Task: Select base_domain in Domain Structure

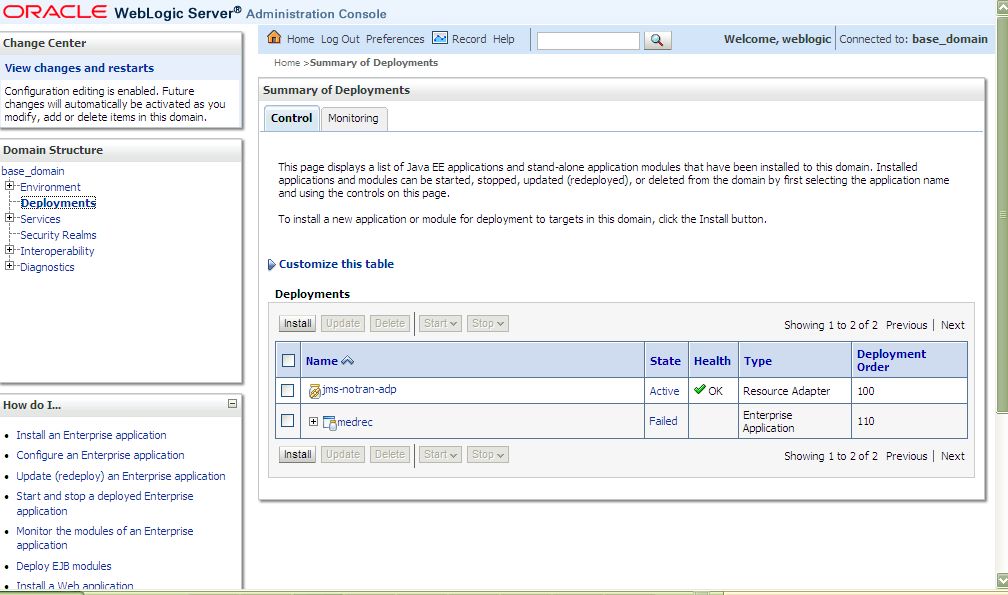Action: pyautogui.click(x=33, y=171)
